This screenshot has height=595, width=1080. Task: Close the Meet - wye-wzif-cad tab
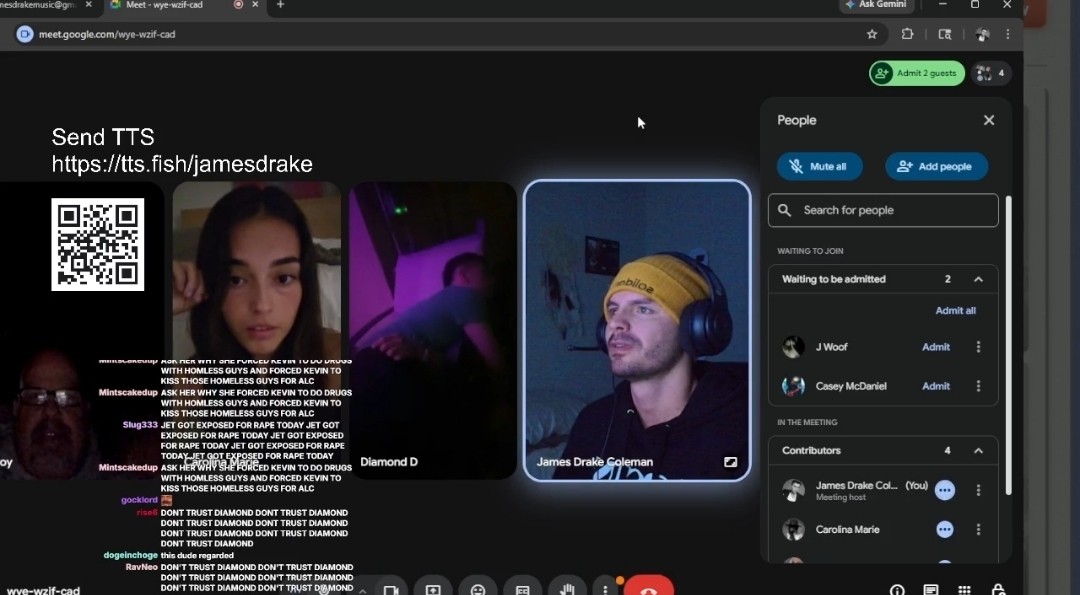point(255,5)
